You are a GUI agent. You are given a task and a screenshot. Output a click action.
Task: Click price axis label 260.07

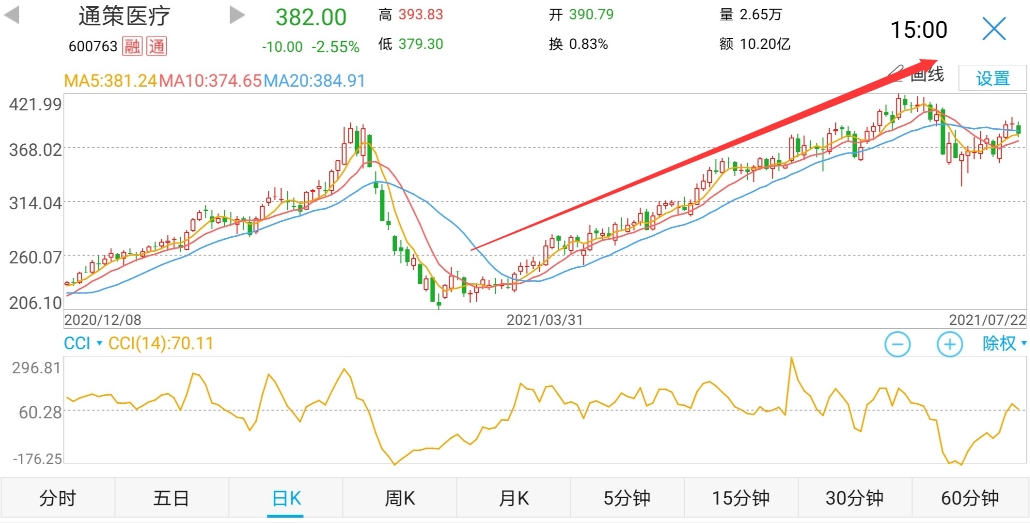[34, 256]
